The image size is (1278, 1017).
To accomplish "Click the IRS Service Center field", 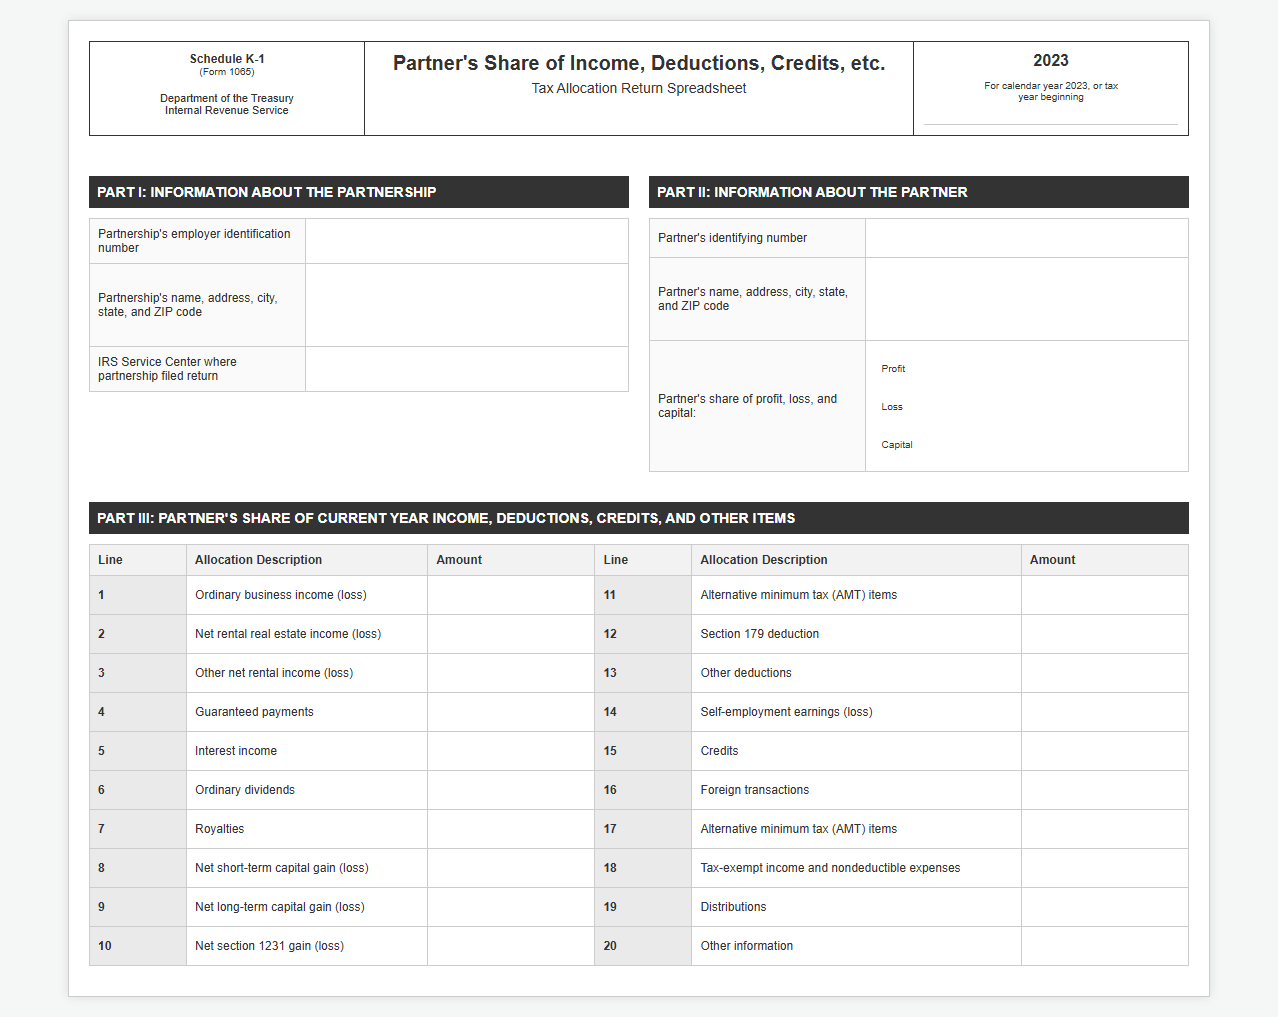I will [467, 369].
